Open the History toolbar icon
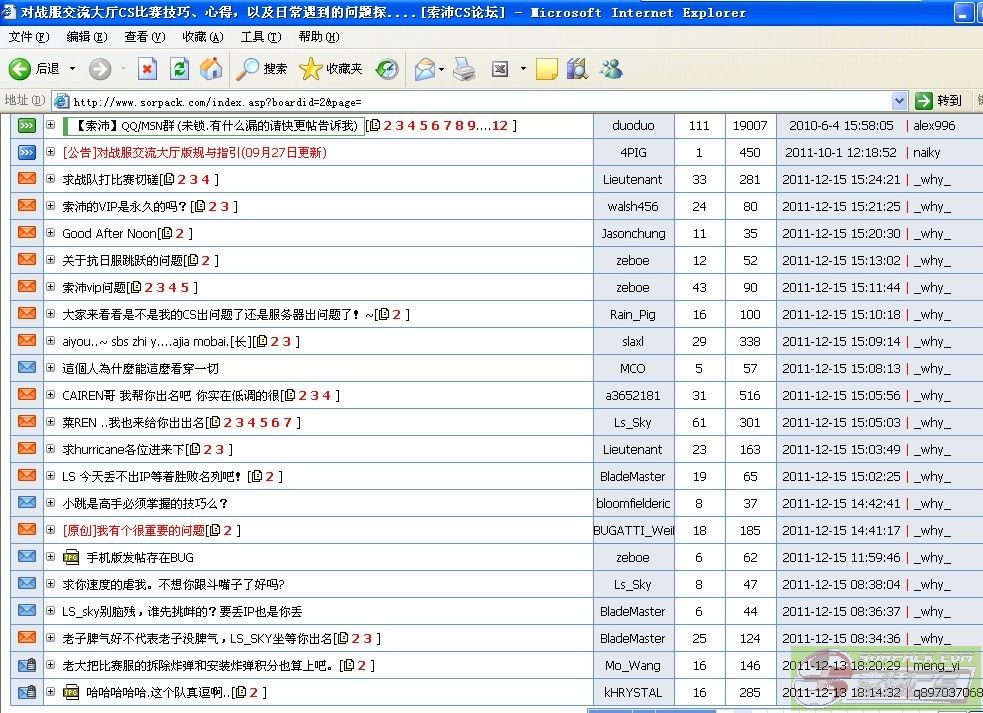The image size is (983, 713). pyautogui.click(x=387, y=69)
